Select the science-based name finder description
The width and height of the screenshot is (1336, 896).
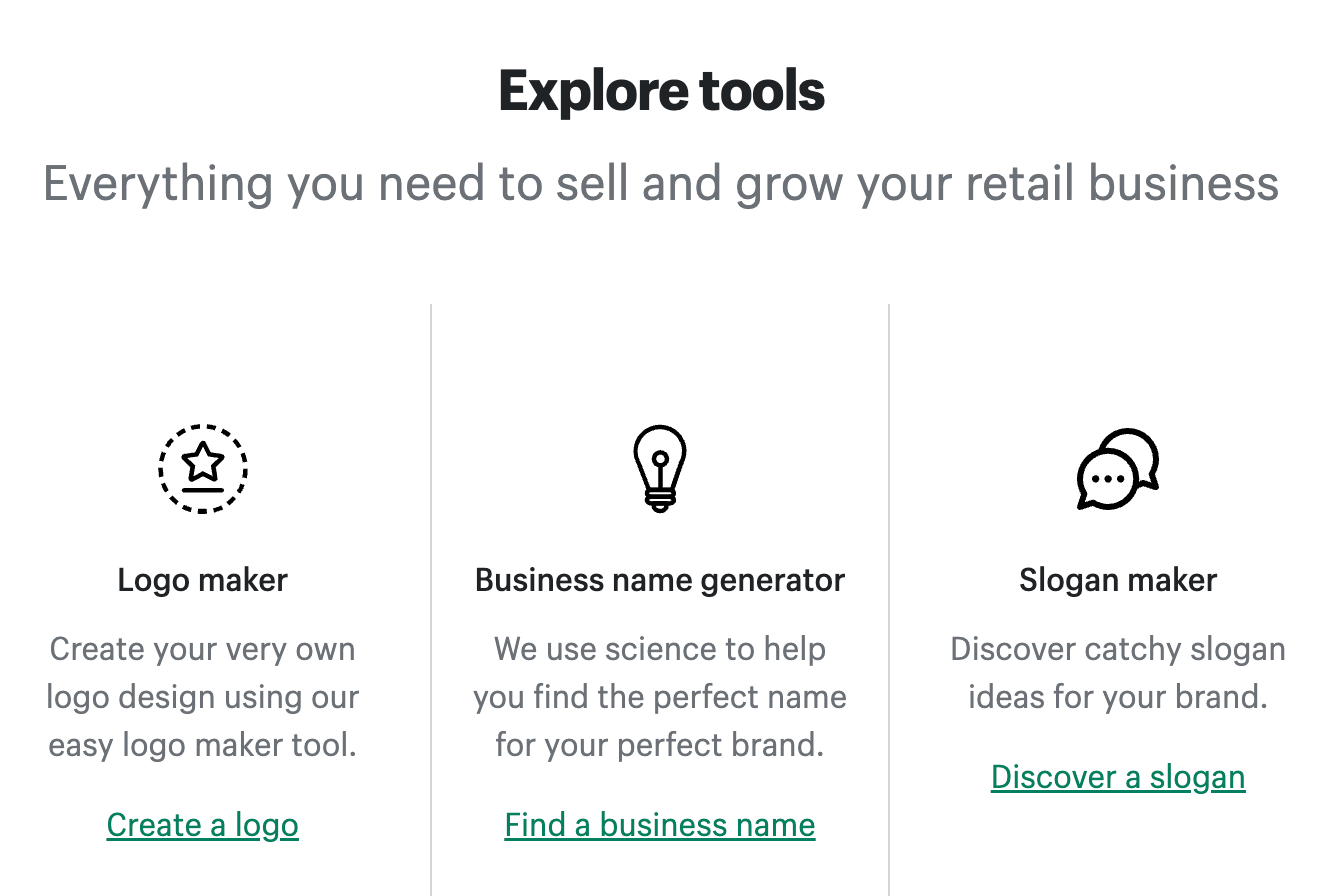click(659, 696)
